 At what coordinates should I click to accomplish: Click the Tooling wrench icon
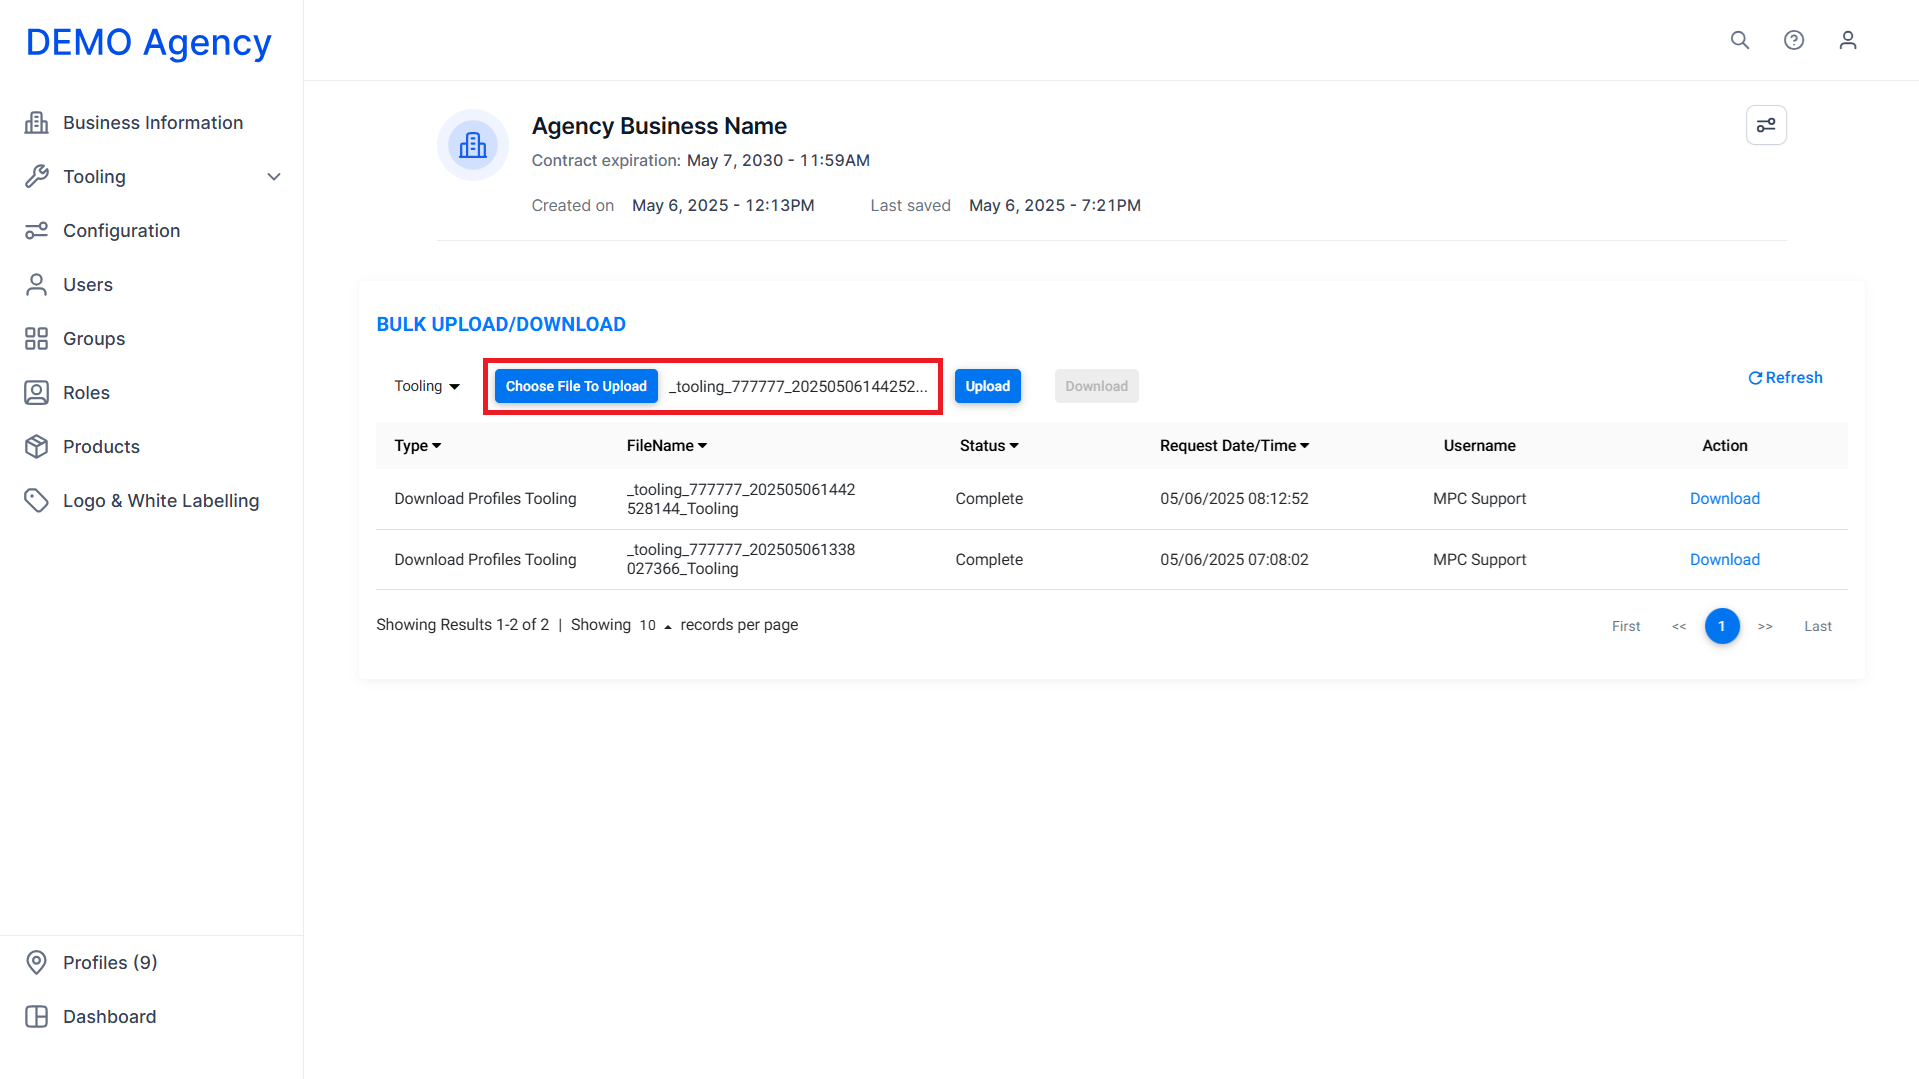point(37,176)
